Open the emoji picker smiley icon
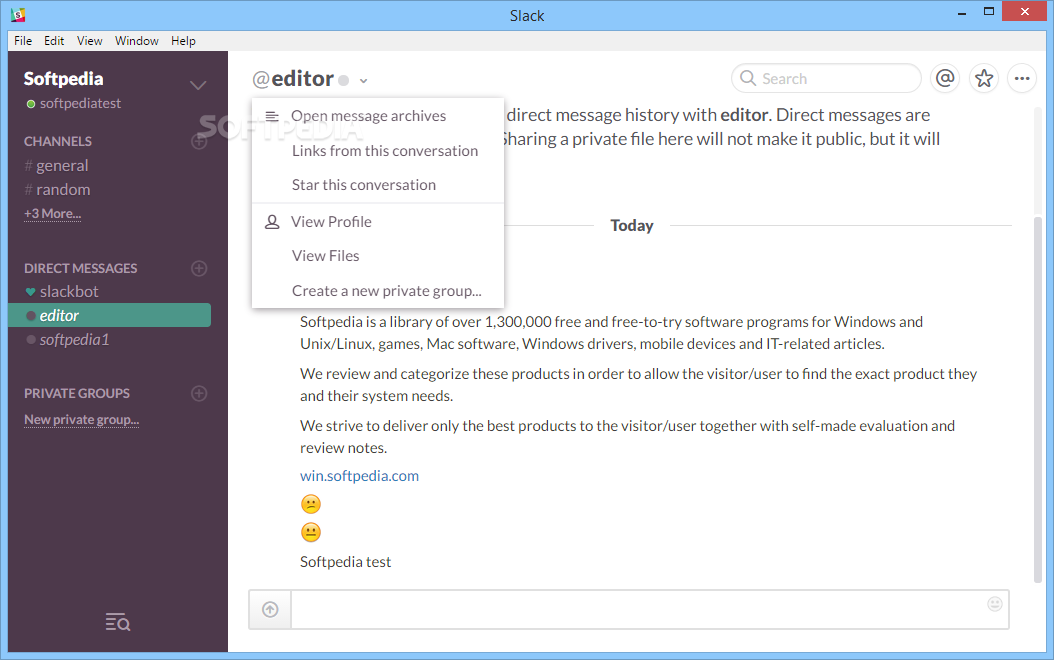Viewport: 1054px width, 660px height. point(995,604)
